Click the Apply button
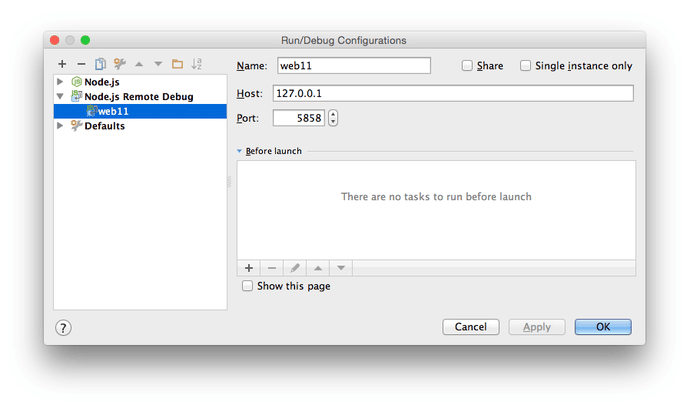The height and width of the screenshot is (402, 700). pos(537,327)
